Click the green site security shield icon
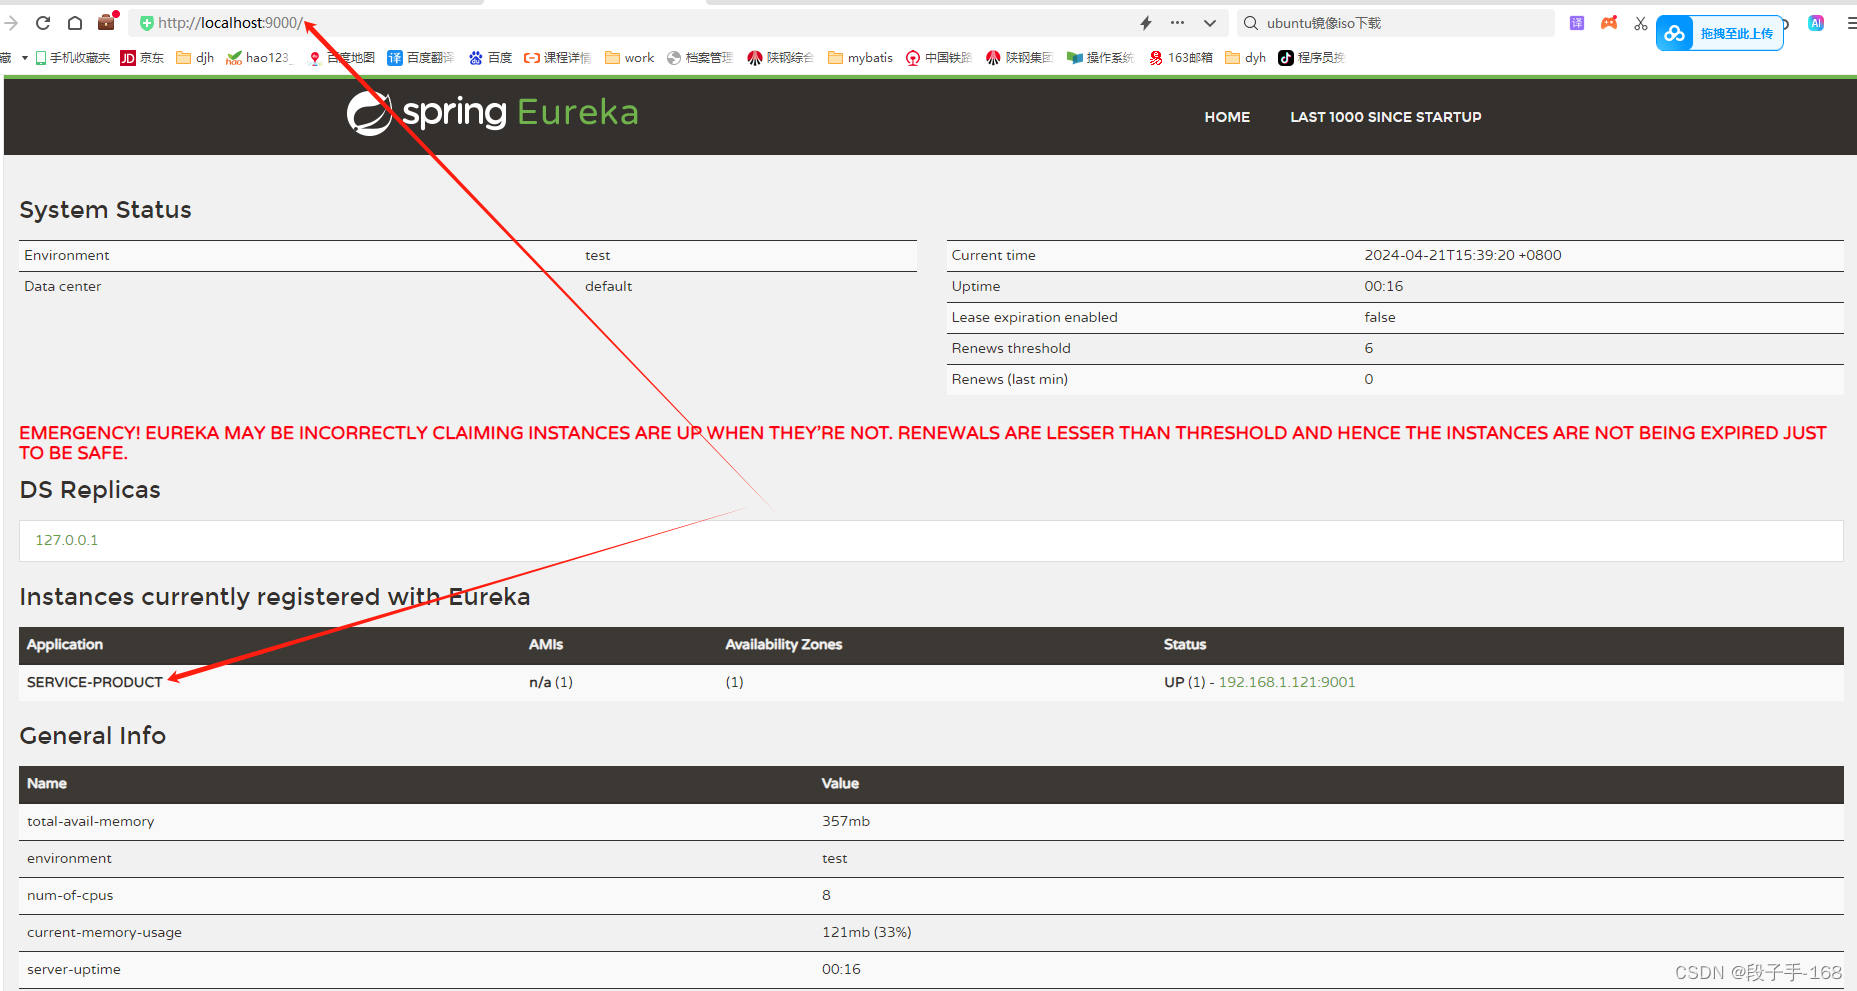This screenshot has width=1857, height=991. click(x=147, y=23)
